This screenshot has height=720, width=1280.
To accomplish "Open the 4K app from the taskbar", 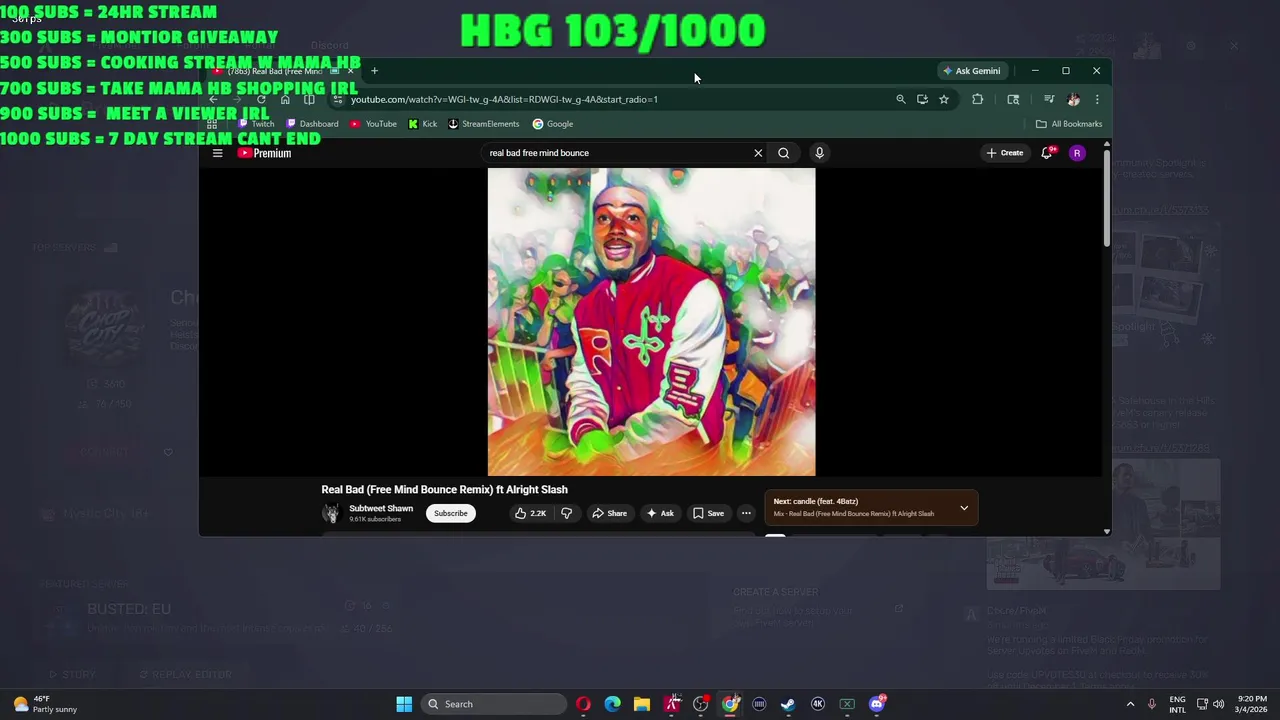I will point(818,704).
